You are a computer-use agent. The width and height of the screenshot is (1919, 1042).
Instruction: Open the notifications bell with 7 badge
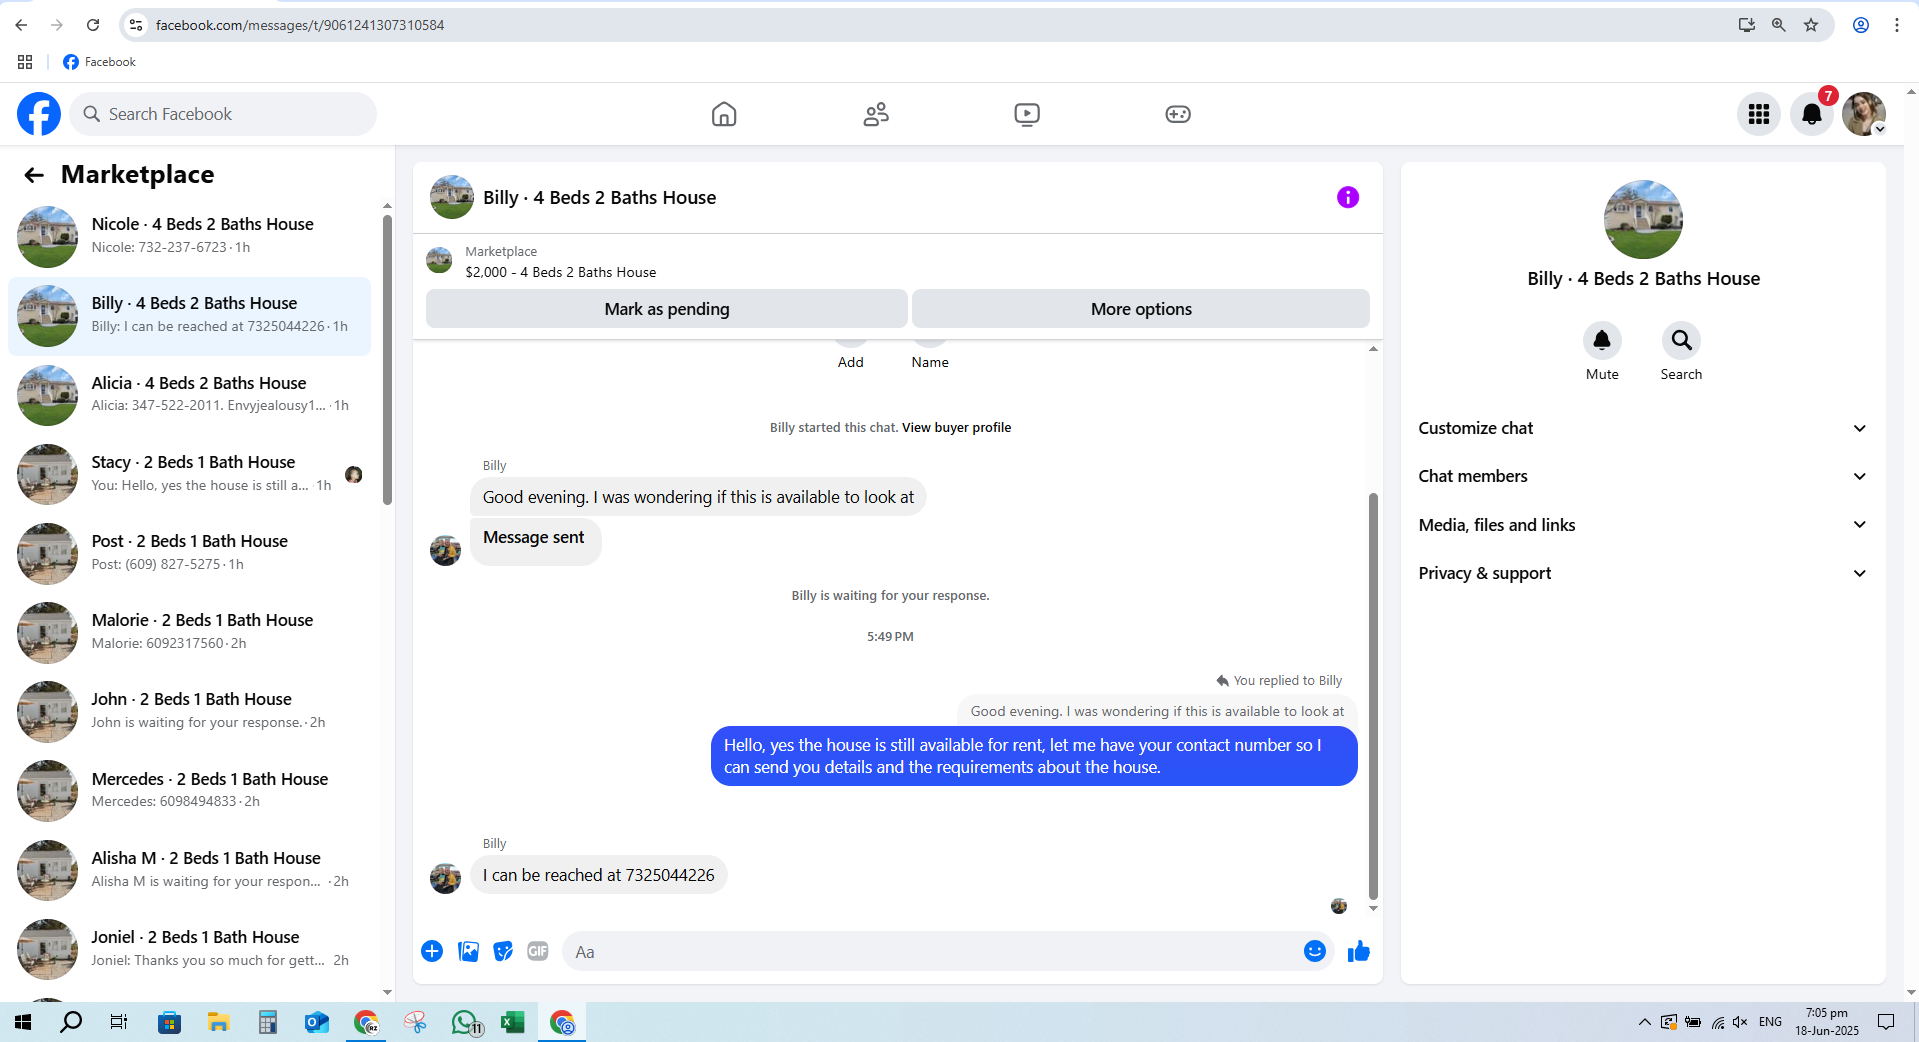click(x=1812, y=114)
